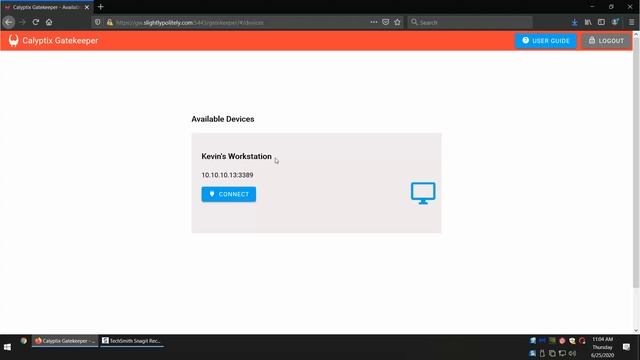The image size is (640, 360).
Task: Click the red circular tray icon
Action: click(562, 341)
